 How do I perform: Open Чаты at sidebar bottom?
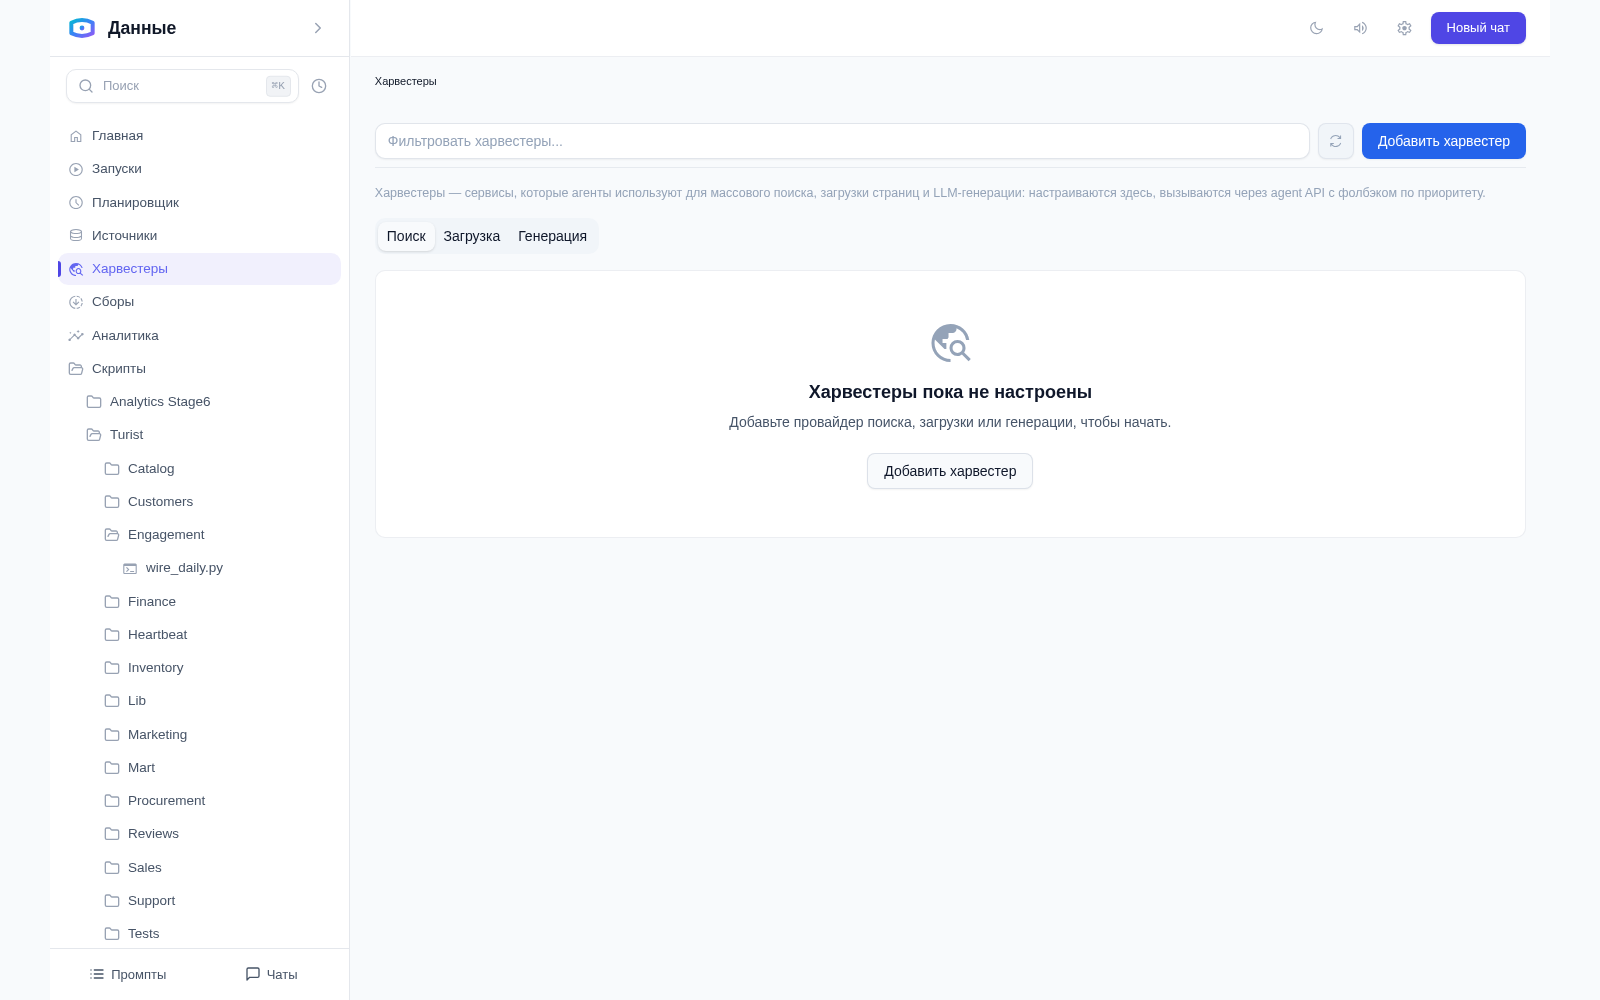(x=272, y=974)
